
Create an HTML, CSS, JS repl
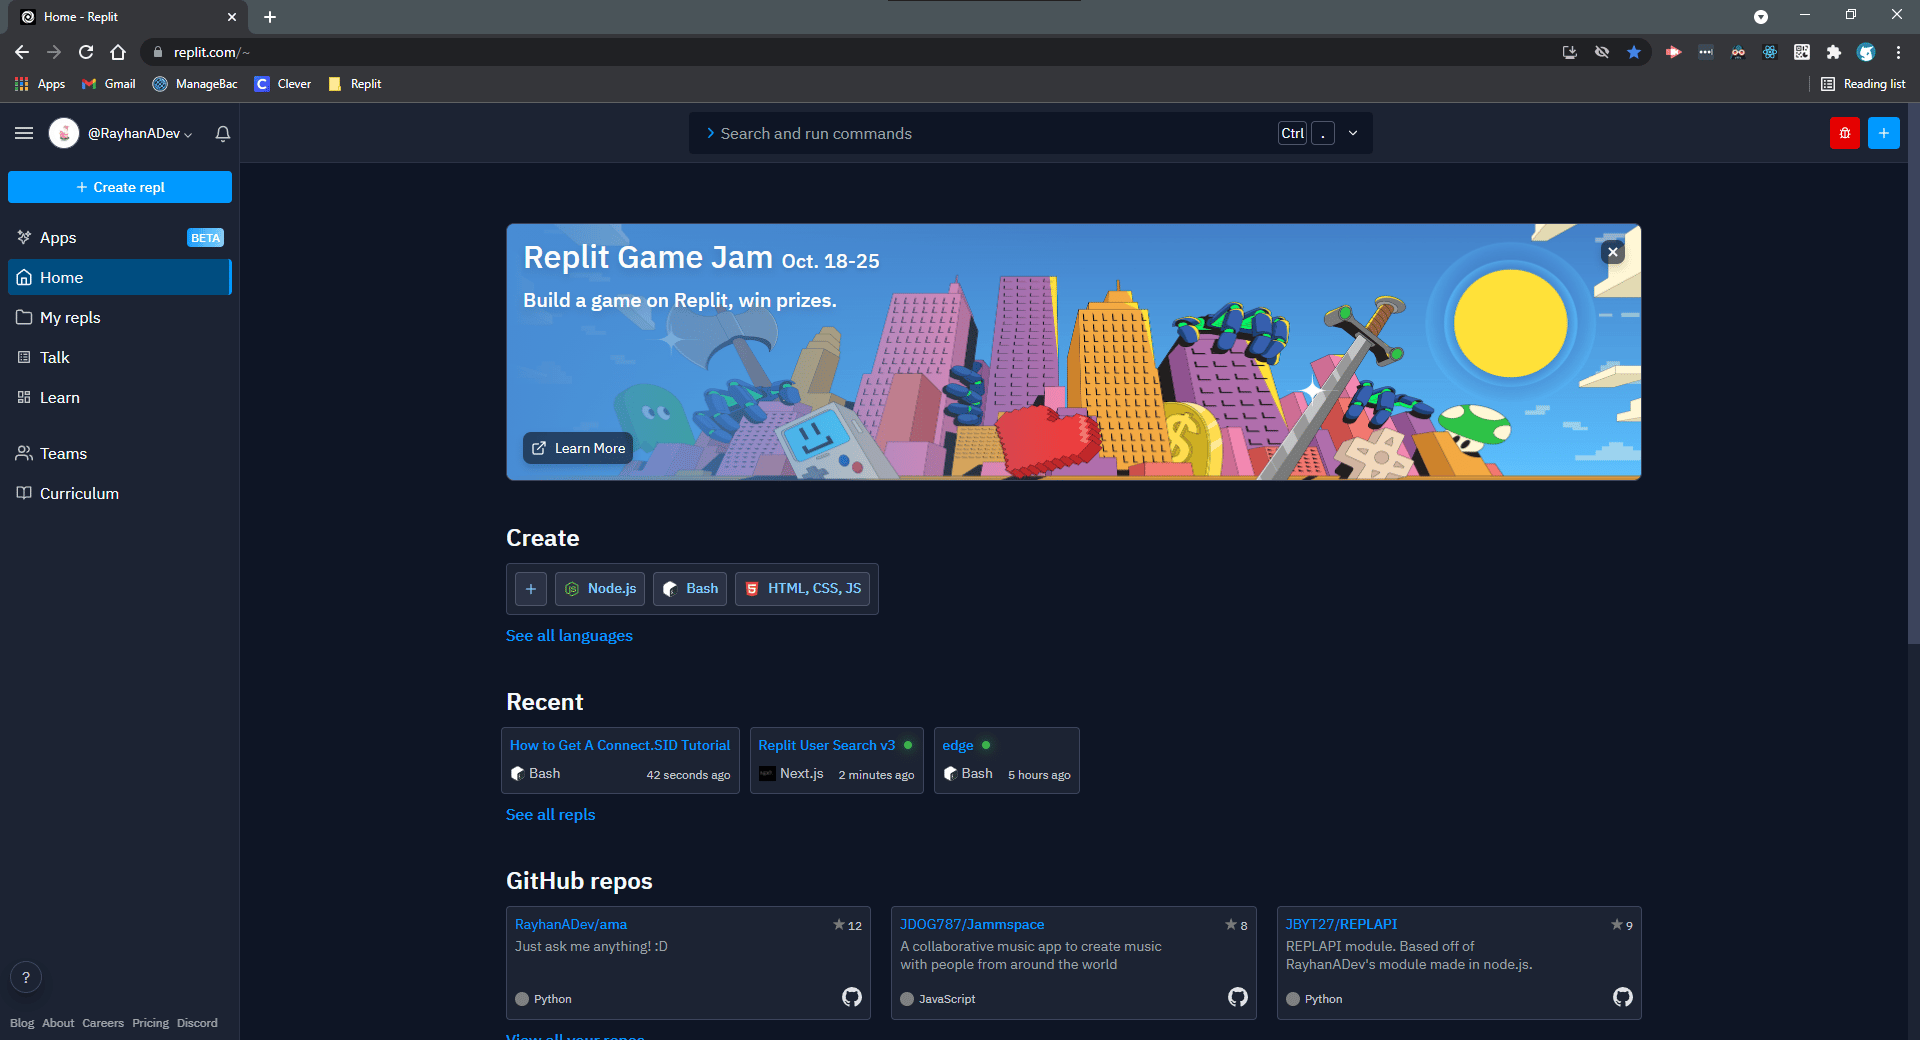pyautogui.click(x=803, y=589)
